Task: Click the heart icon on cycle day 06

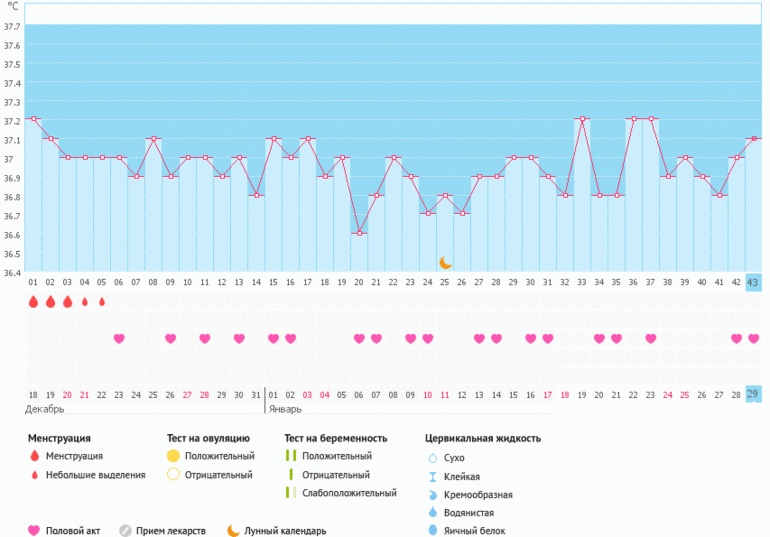Action: coord(119,339)
